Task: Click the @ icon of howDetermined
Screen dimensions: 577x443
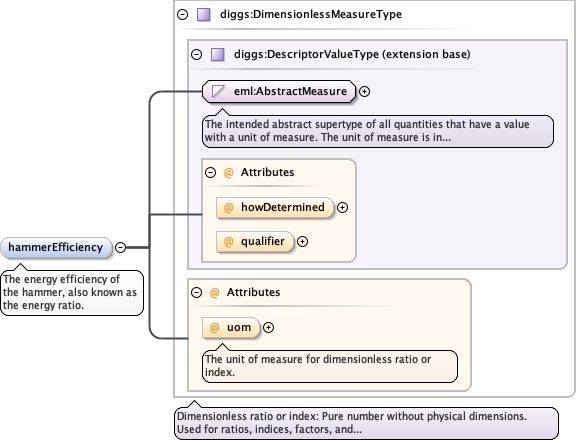Action: click(x=229, y=208)
